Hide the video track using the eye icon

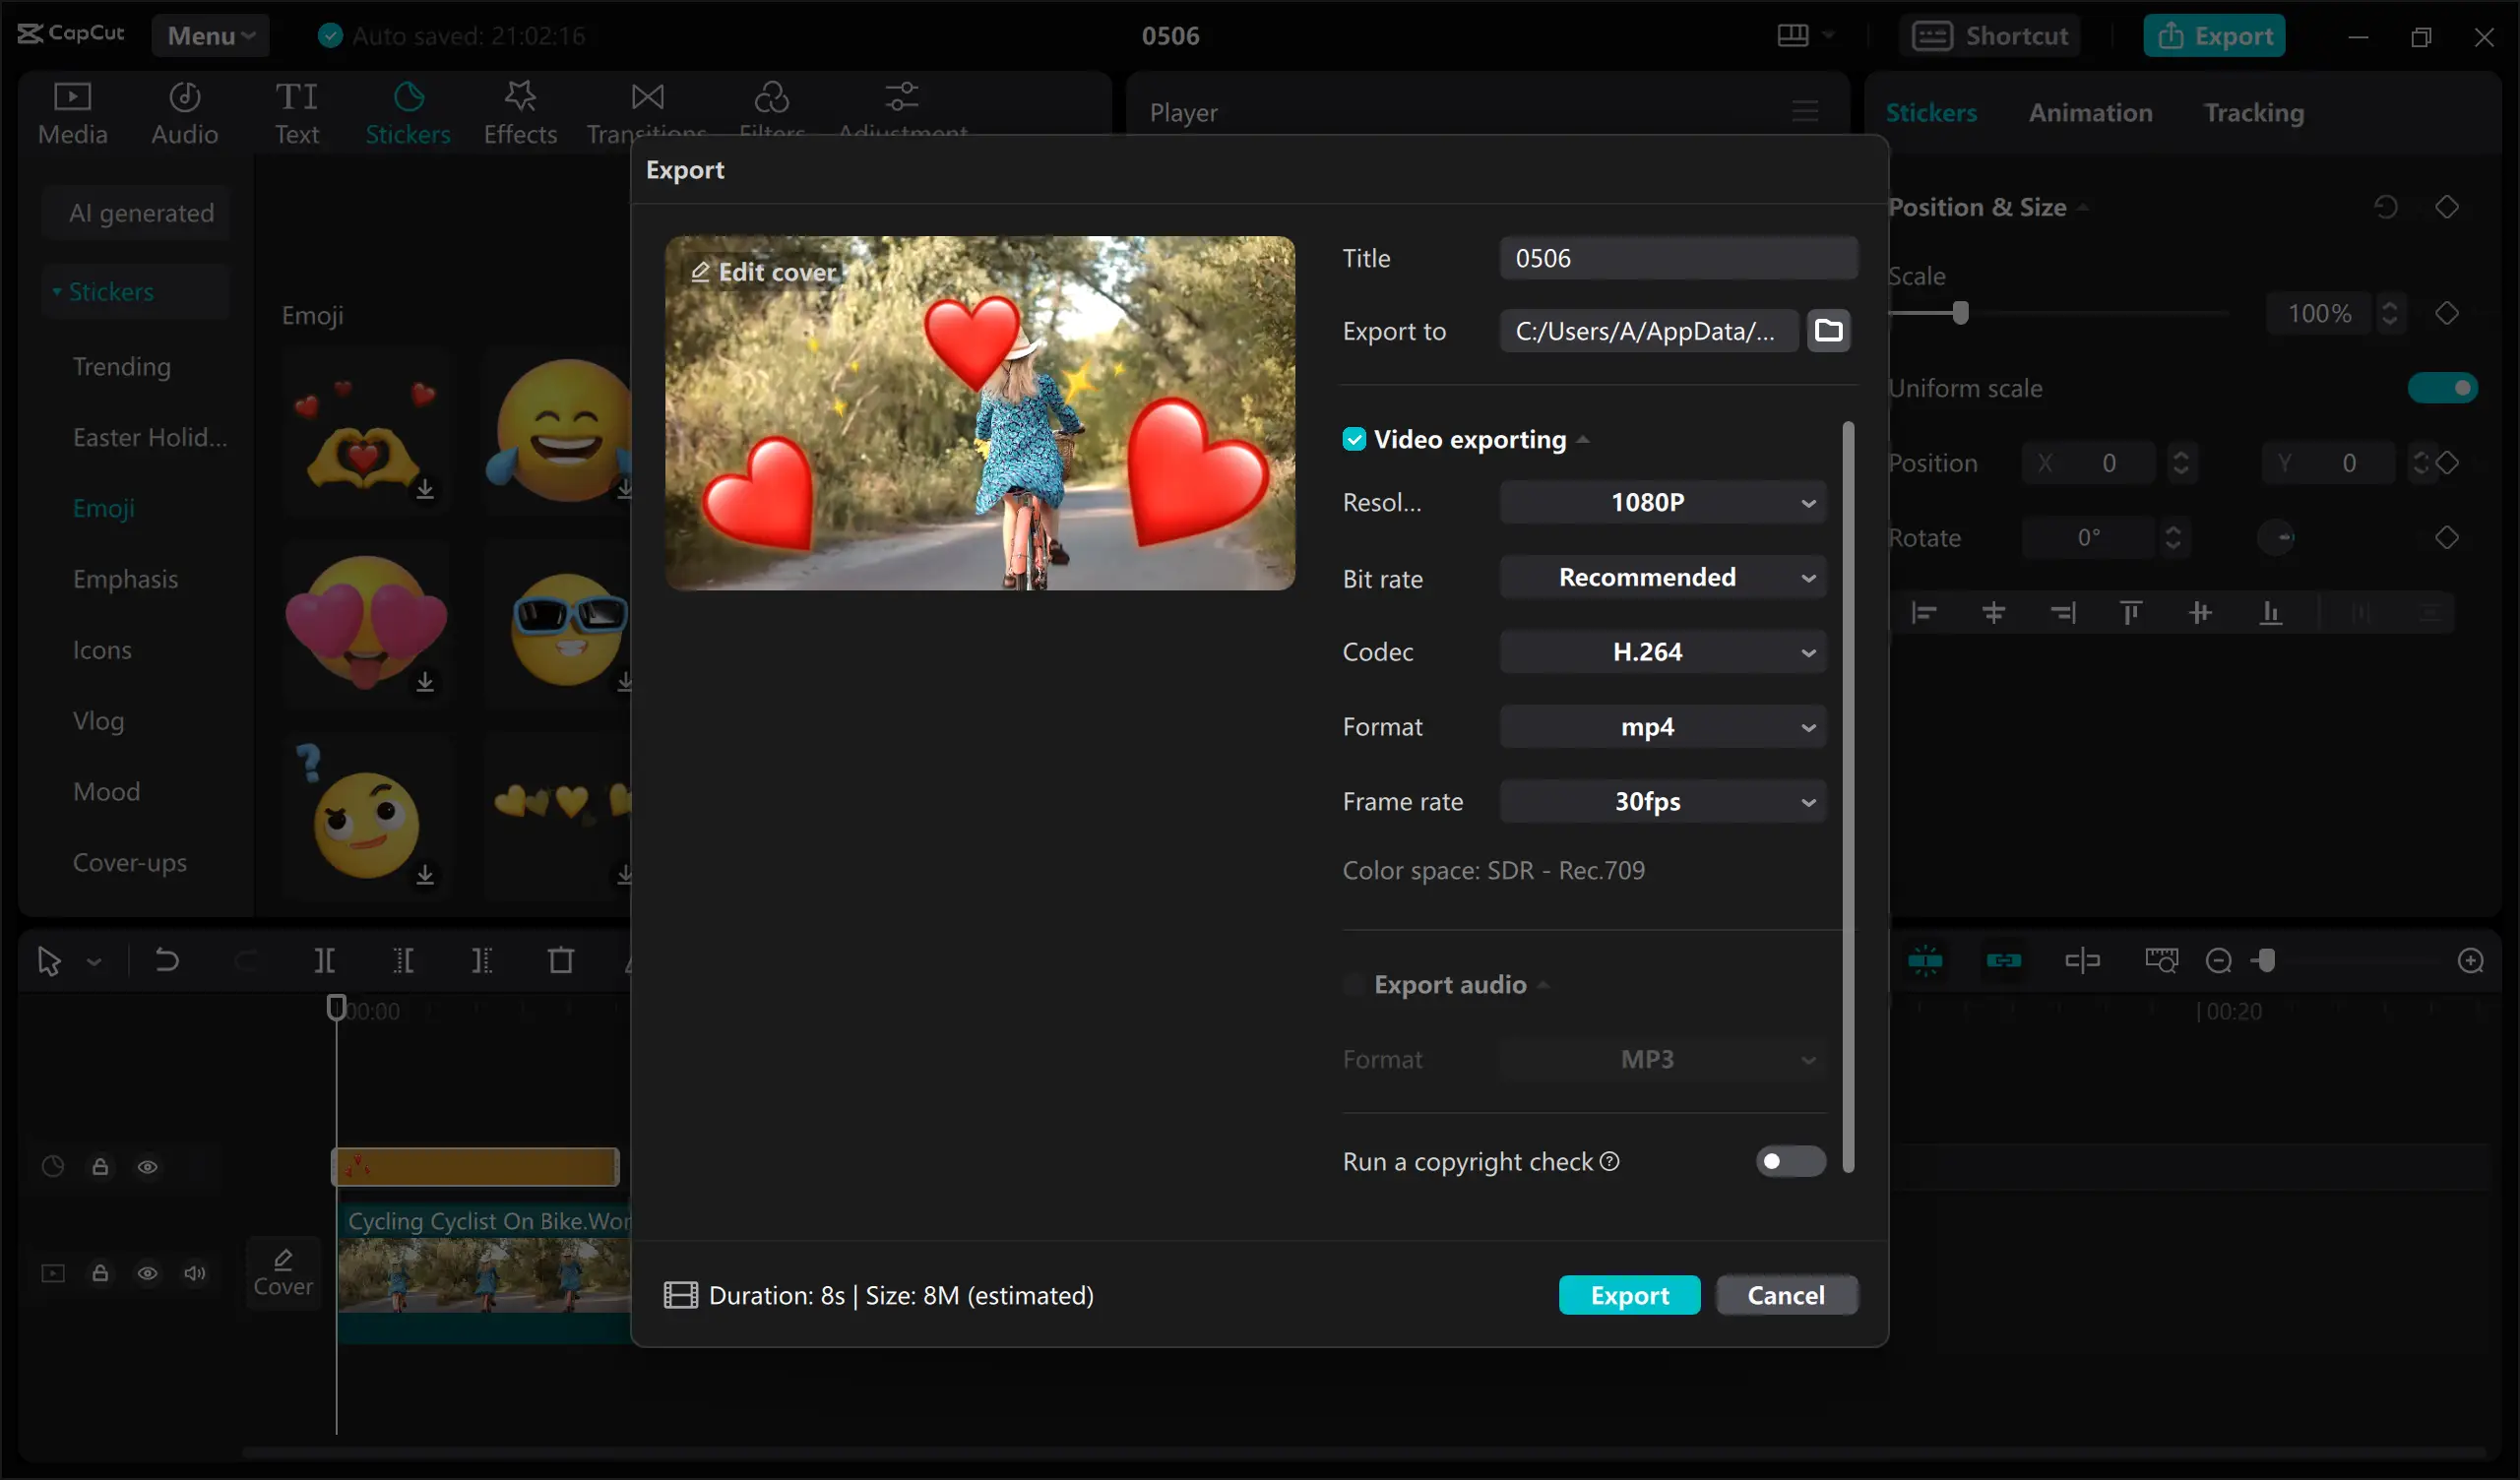148,1273
